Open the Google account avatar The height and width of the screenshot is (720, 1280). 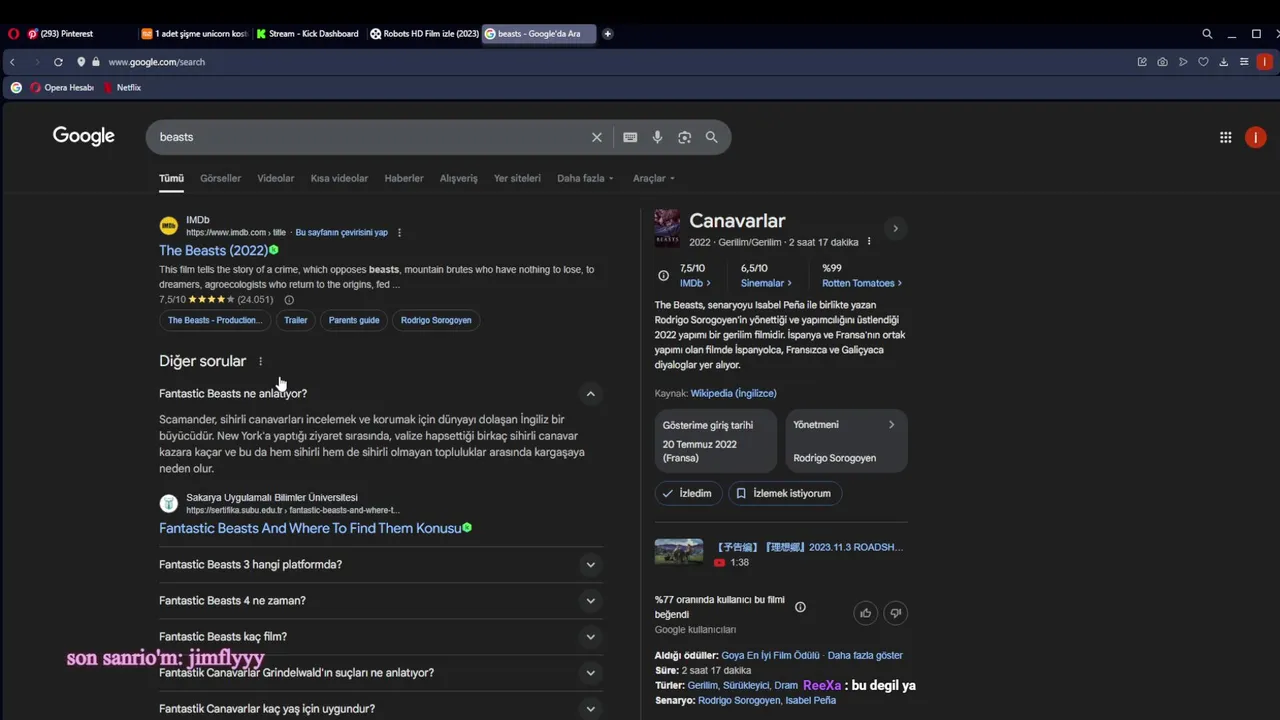click(1256, 138)
